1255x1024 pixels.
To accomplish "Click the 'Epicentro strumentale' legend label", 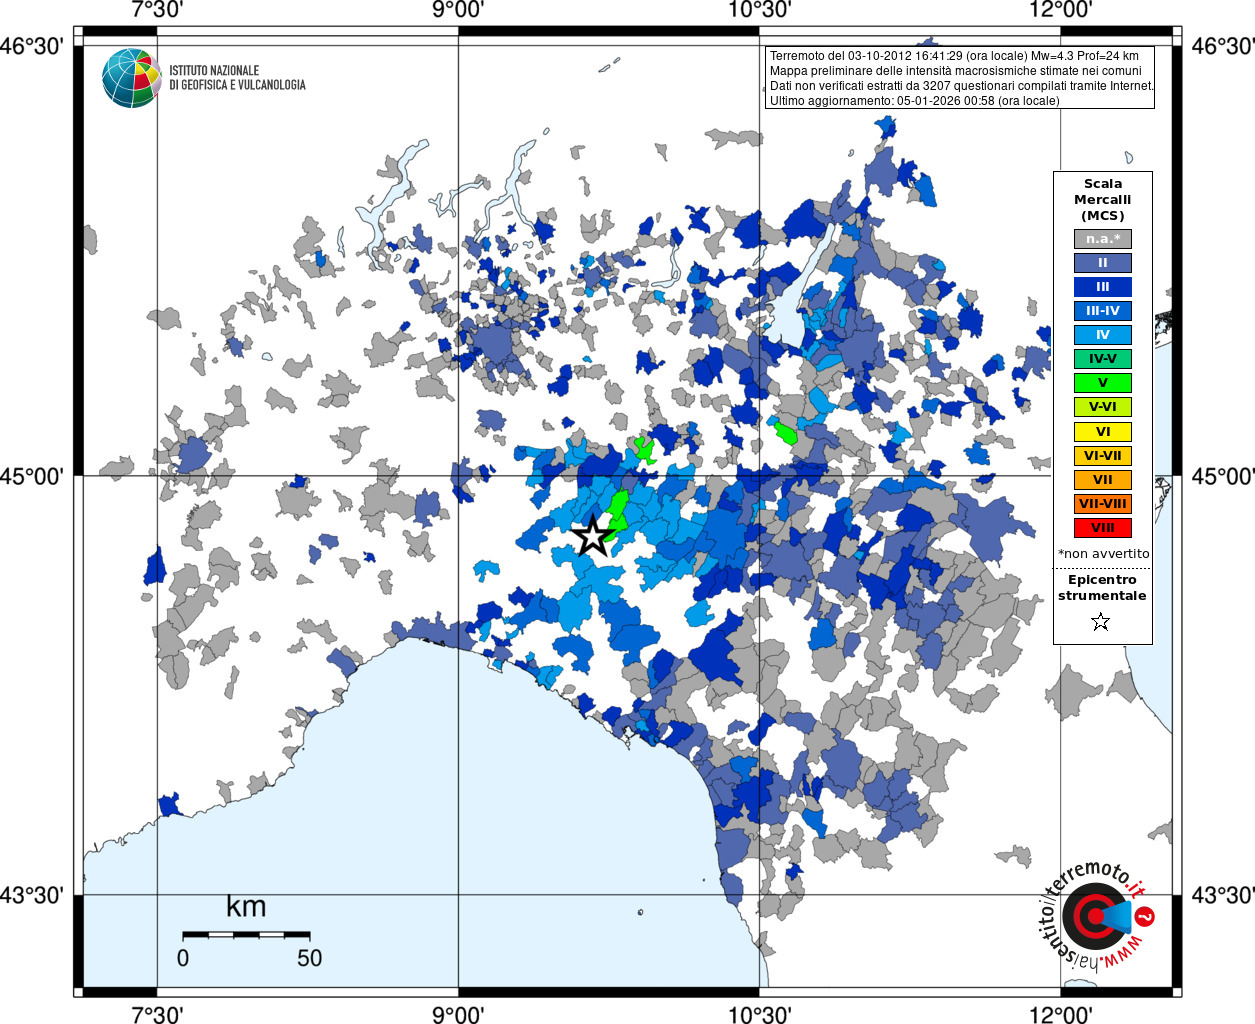I will tap(1102, 588).
